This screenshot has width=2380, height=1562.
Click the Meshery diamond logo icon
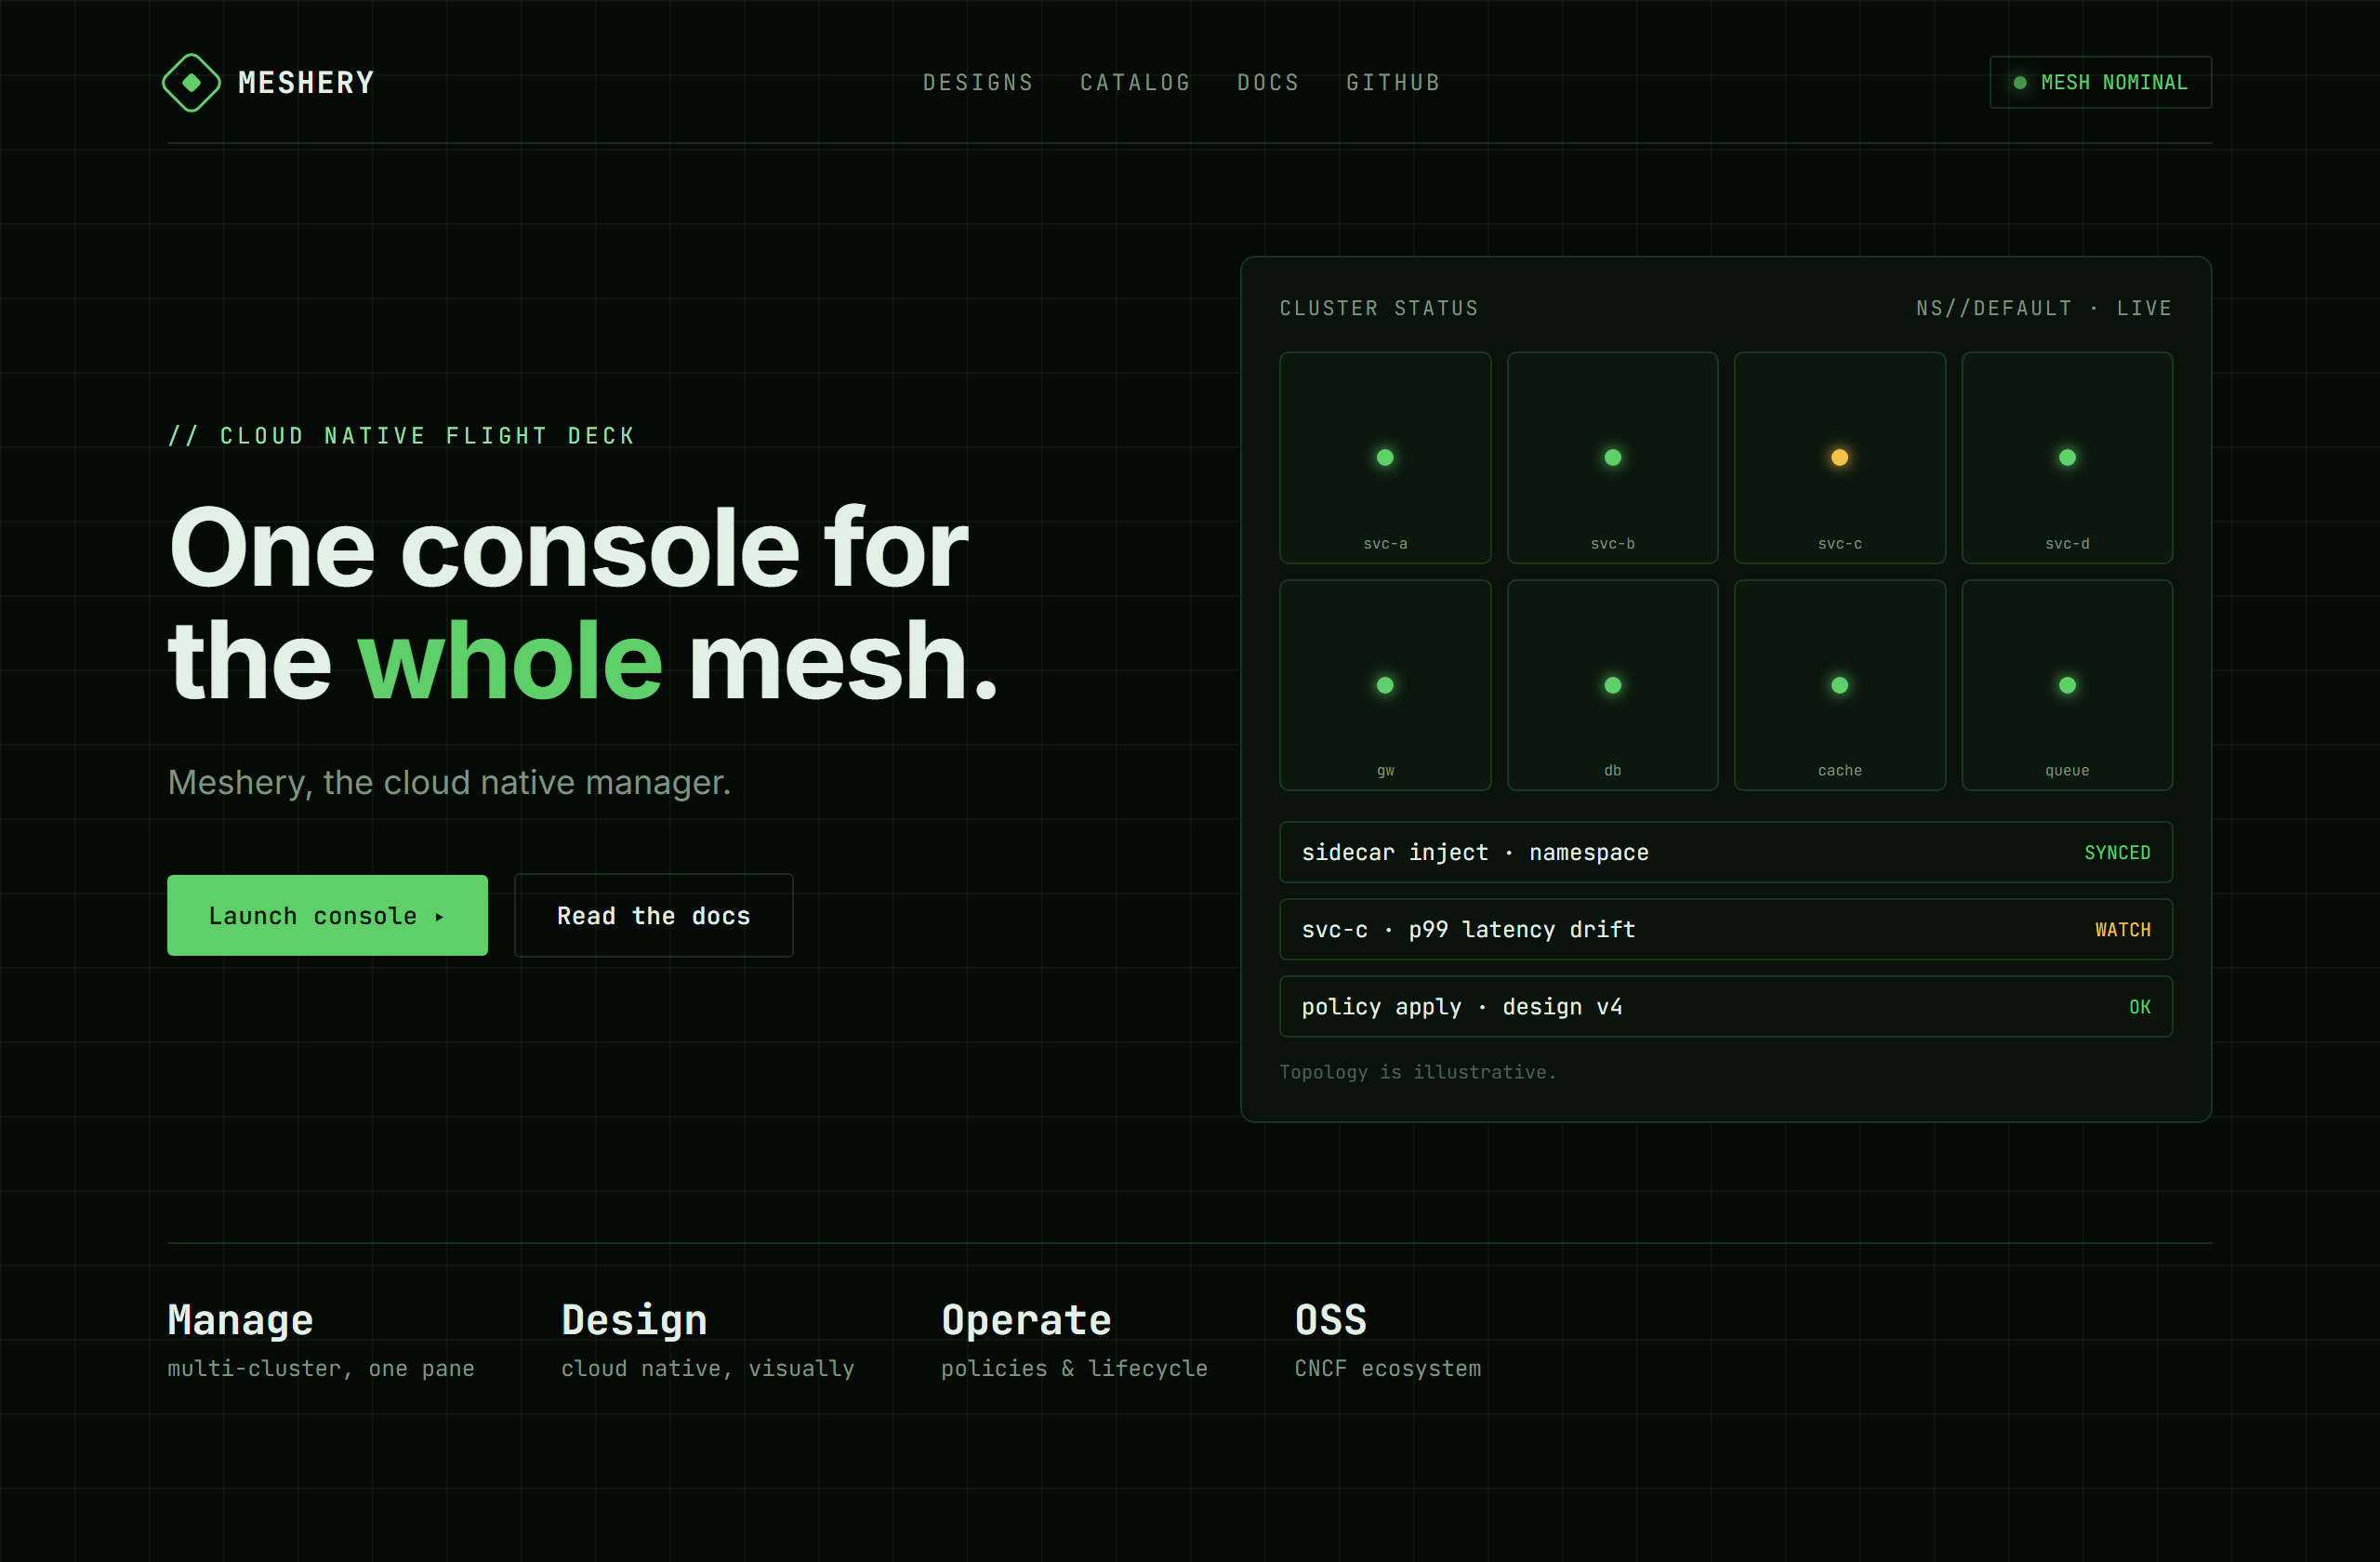tap(191, 83)
